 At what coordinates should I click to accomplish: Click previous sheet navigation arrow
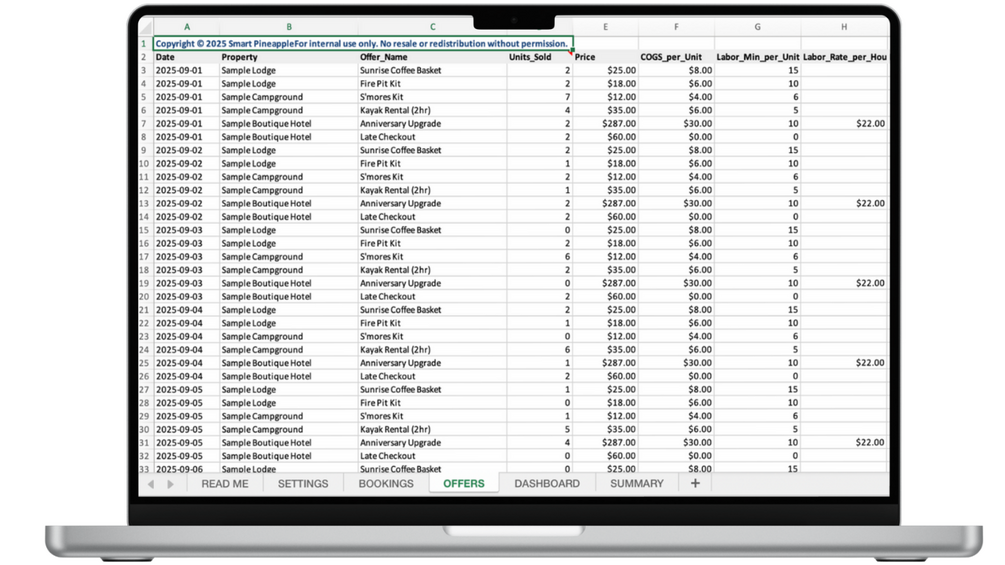click(x=151, y=484)
